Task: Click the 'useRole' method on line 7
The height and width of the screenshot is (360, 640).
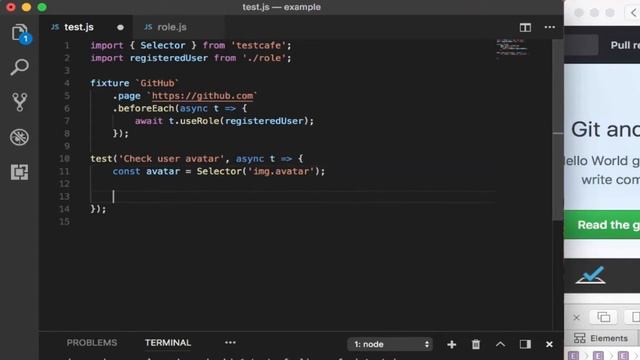Action: pyautogui.click(x=200, y=121)
